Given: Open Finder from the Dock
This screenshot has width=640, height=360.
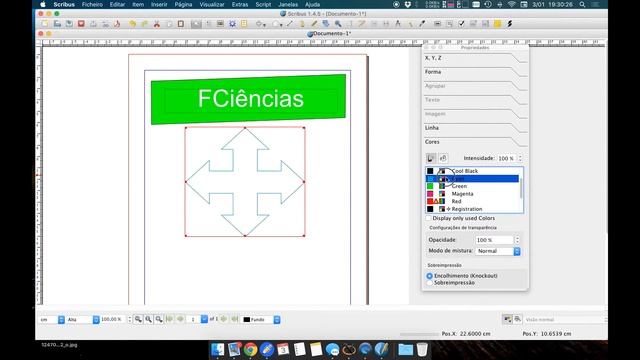Looking at the screenshot, I should (x=218, y=350).
